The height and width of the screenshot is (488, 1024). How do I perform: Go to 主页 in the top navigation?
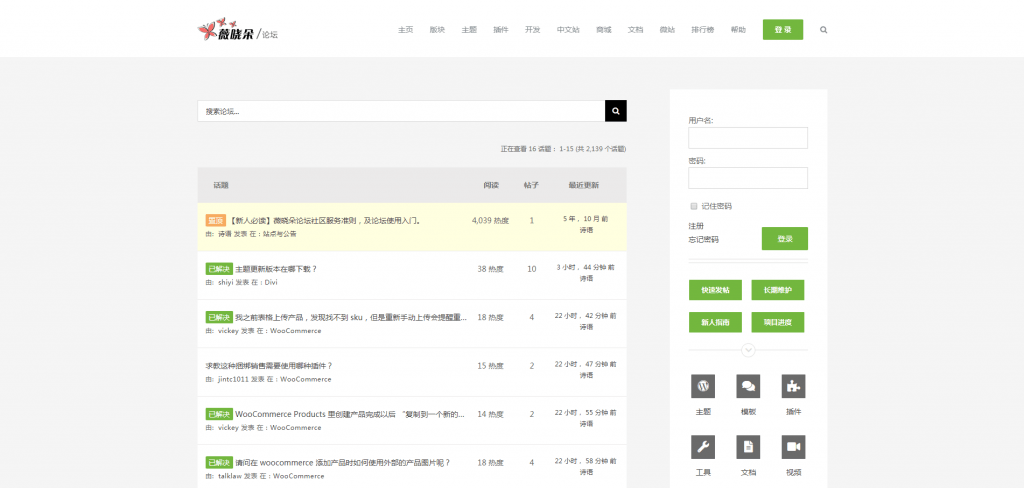click(x=406, y=29)
